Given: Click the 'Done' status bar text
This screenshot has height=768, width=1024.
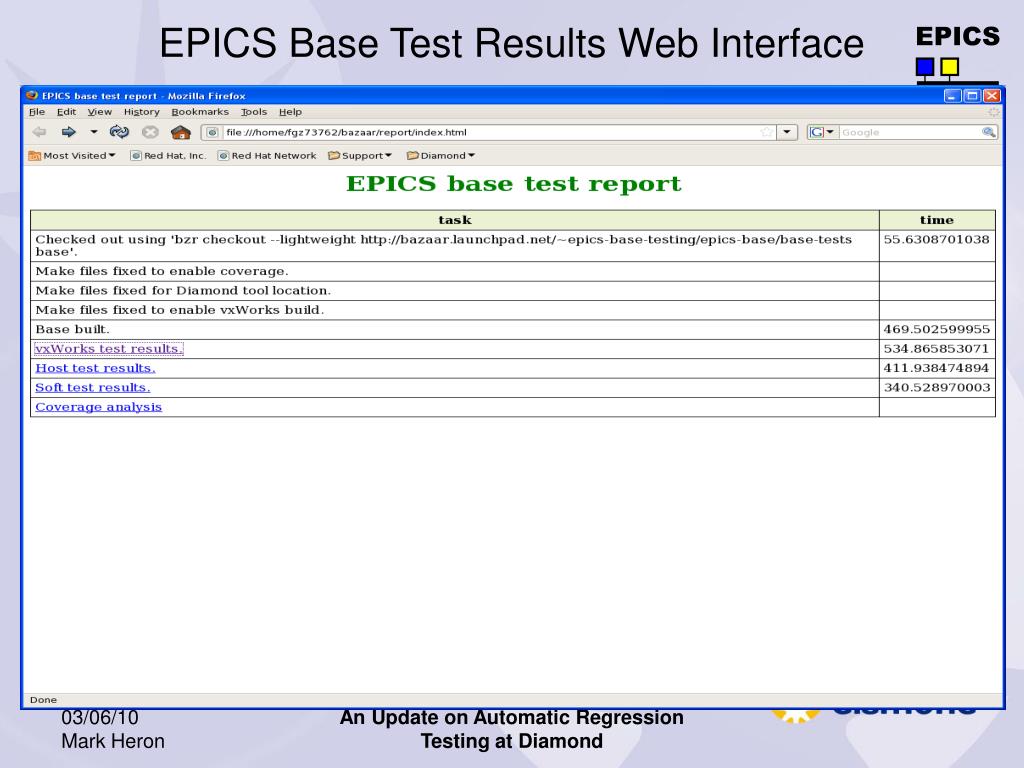Looking at the screenshot, I should [x=43, y=700].
